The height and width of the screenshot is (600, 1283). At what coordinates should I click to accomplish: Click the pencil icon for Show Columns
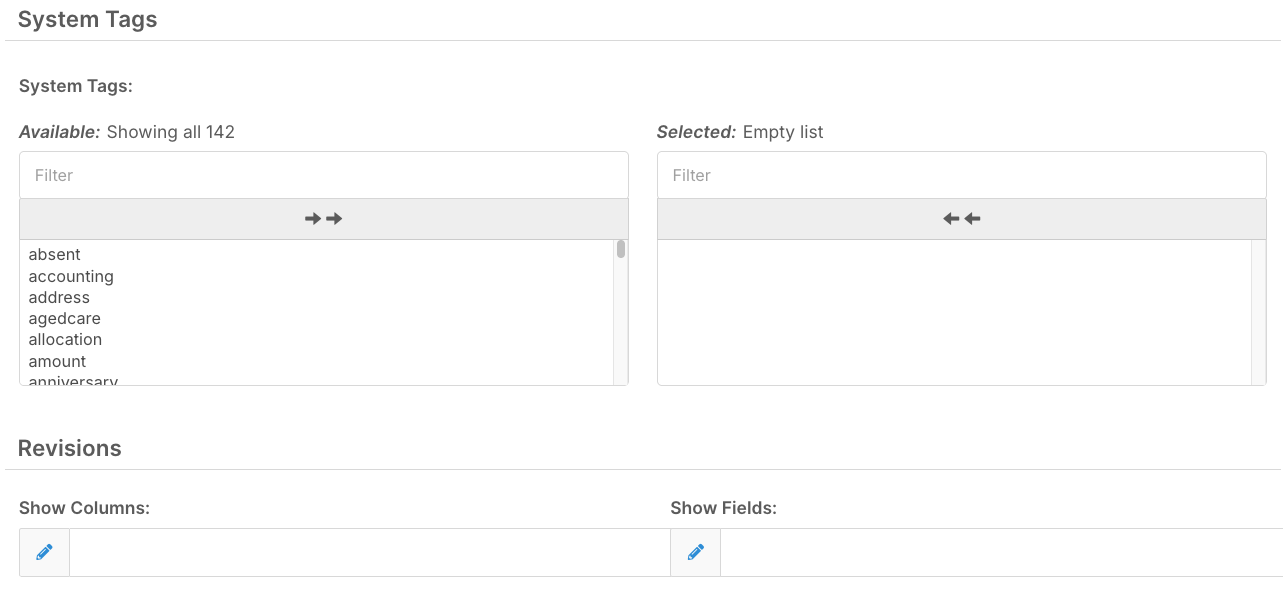tap(44, 552)
